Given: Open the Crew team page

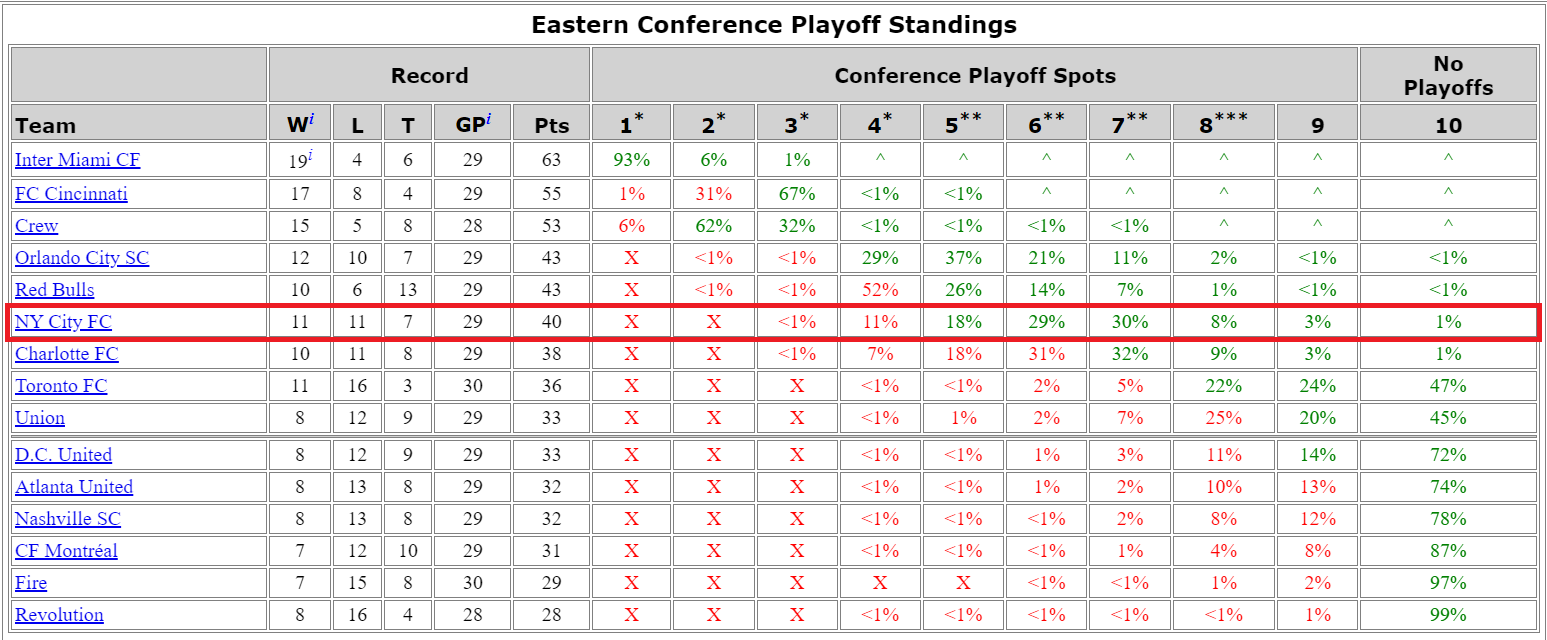Looking at the screenshot, I should pos(36,226).
